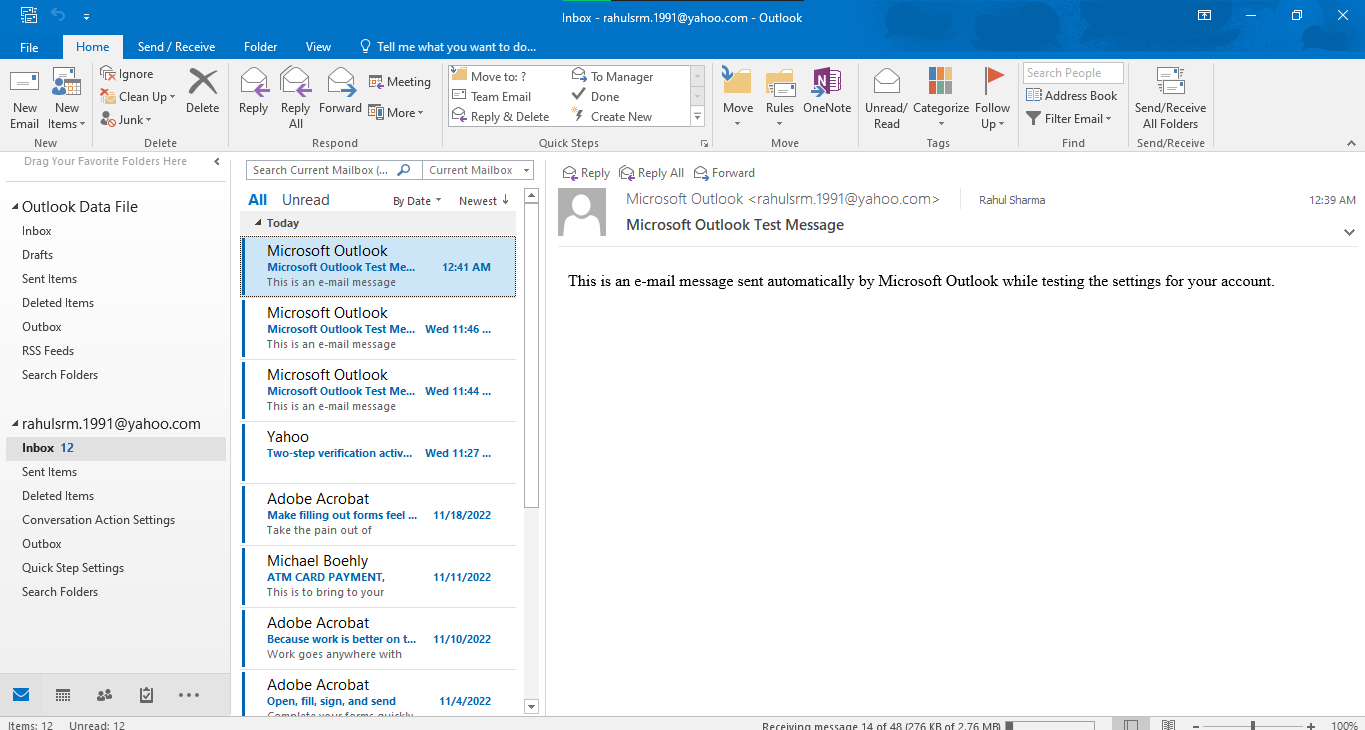Open the File tab
The width and height of the screenshot is (1365, 730).
coord(29,47)
